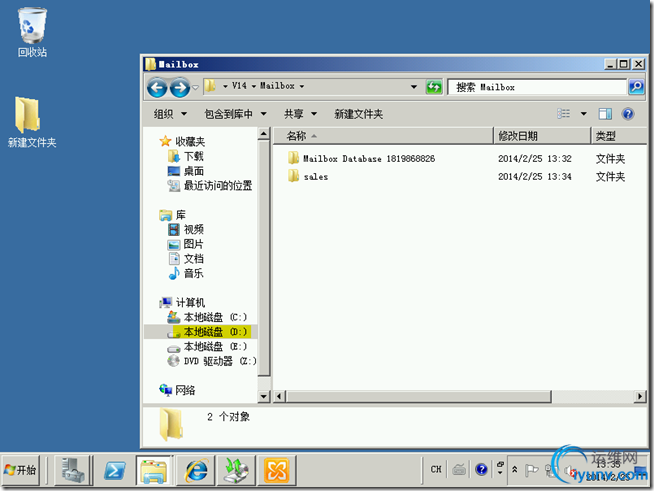Open Action Center flag icon

[x=531, y=470]
